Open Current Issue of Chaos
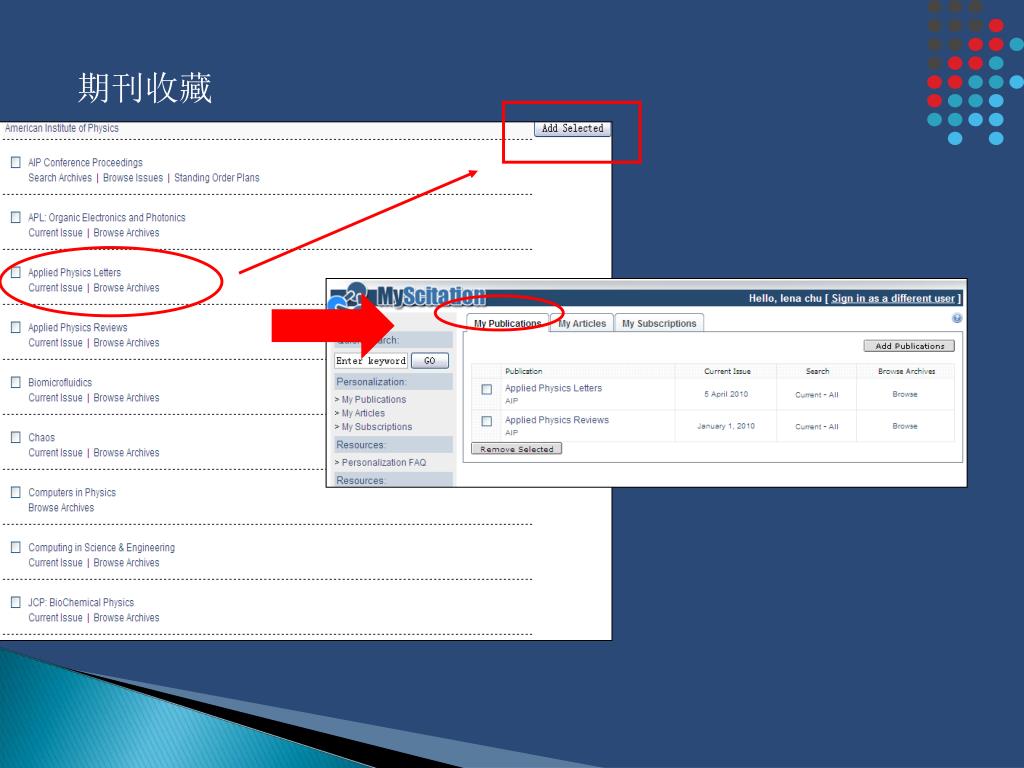The image size is (1024, 768). point(56,453)
